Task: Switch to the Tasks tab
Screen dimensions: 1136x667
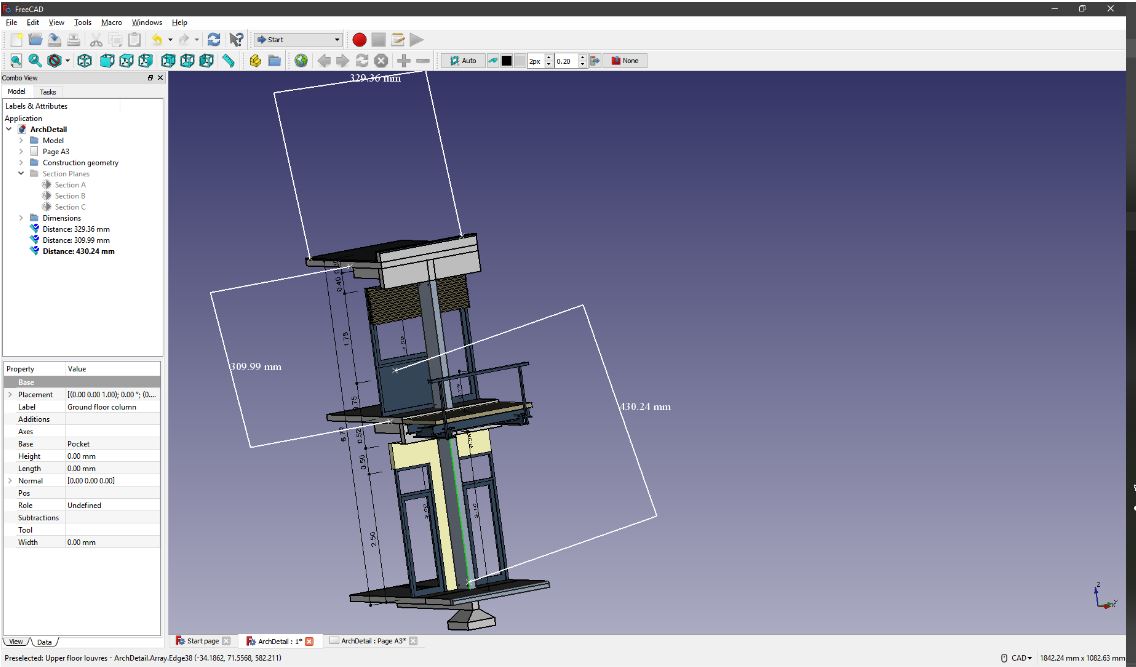Action: pyautogui.click(x=48, y=91)
